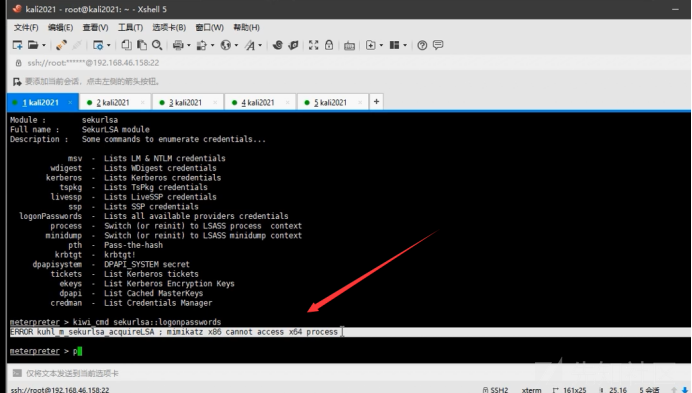
Task: Add a new tab with plus button
Action: [376, 102]
